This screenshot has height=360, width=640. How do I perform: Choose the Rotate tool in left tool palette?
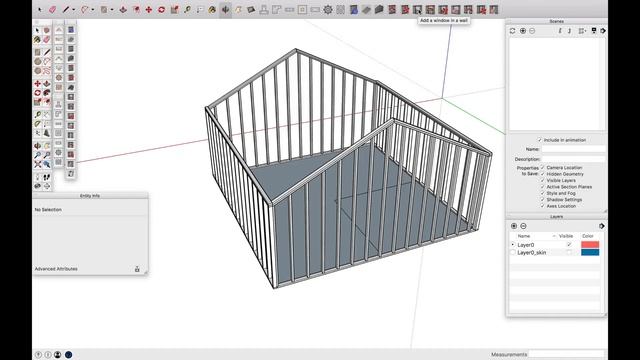coord(38,93)
